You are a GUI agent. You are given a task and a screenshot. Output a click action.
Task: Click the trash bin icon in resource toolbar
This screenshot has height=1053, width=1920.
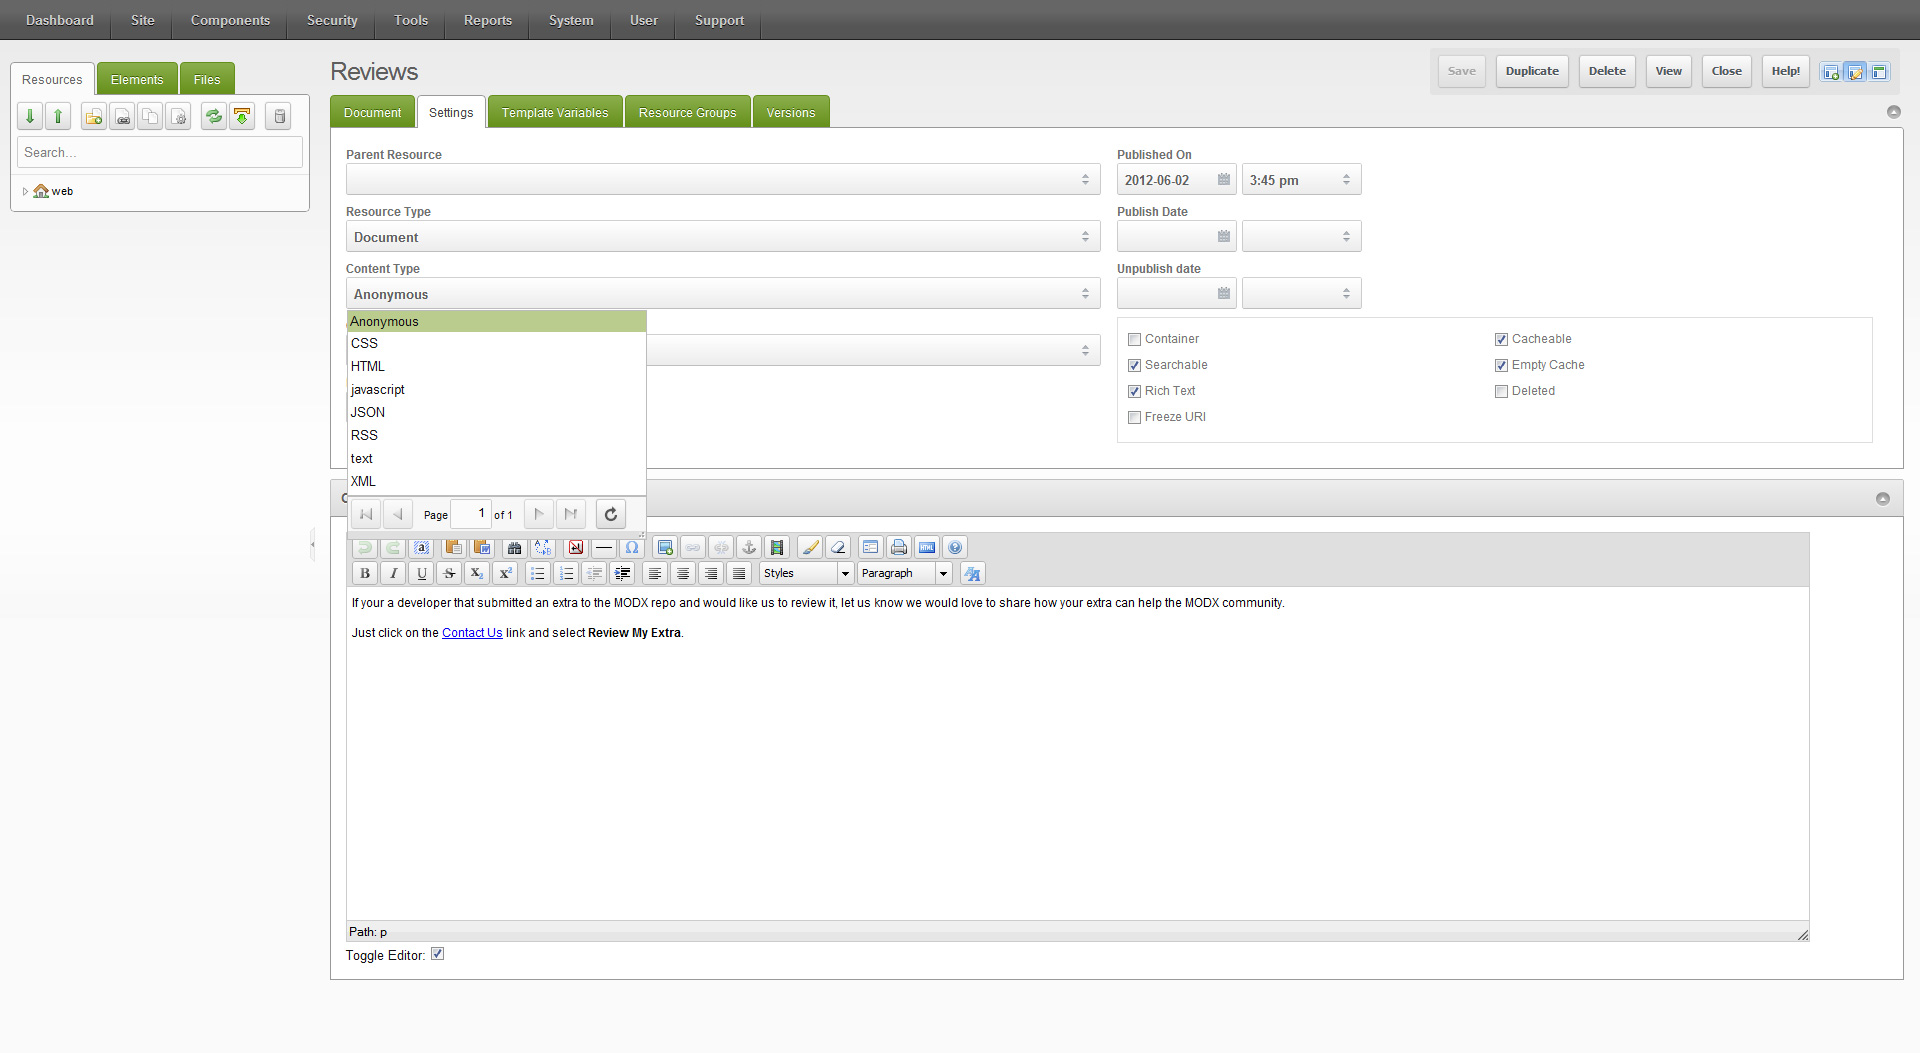(280, 117)
